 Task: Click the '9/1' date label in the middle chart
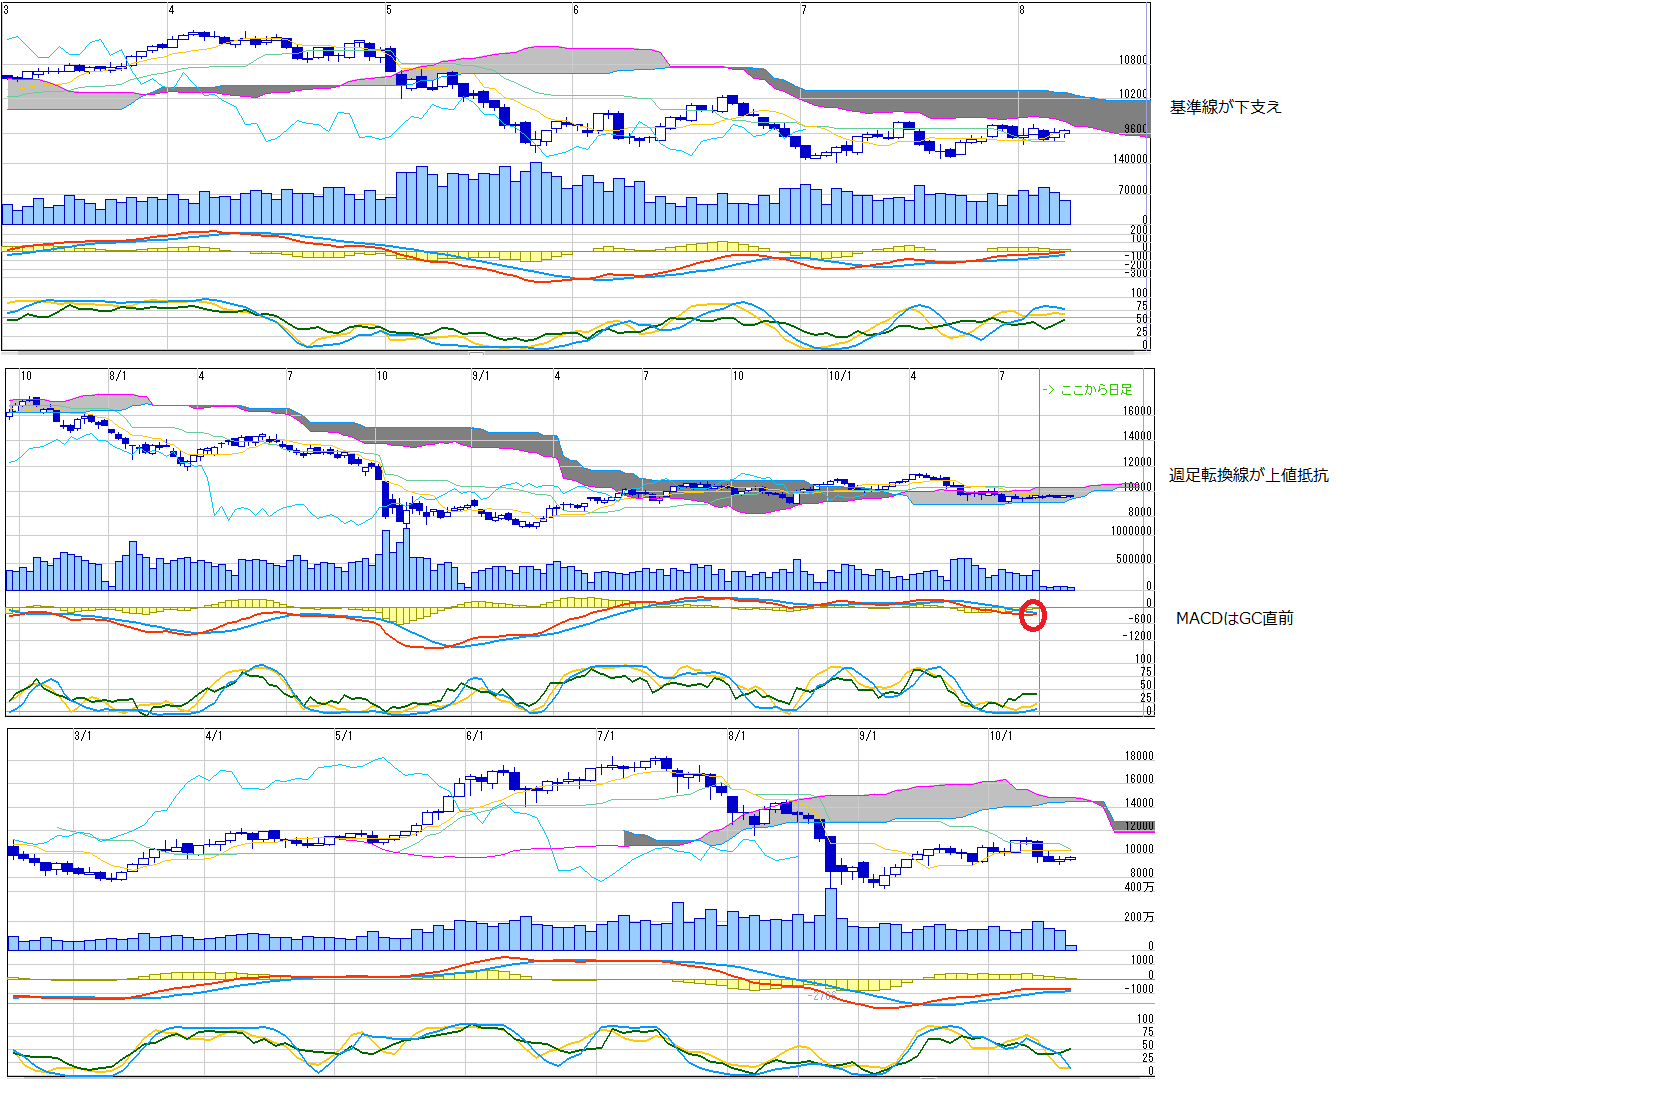point(481,376)
